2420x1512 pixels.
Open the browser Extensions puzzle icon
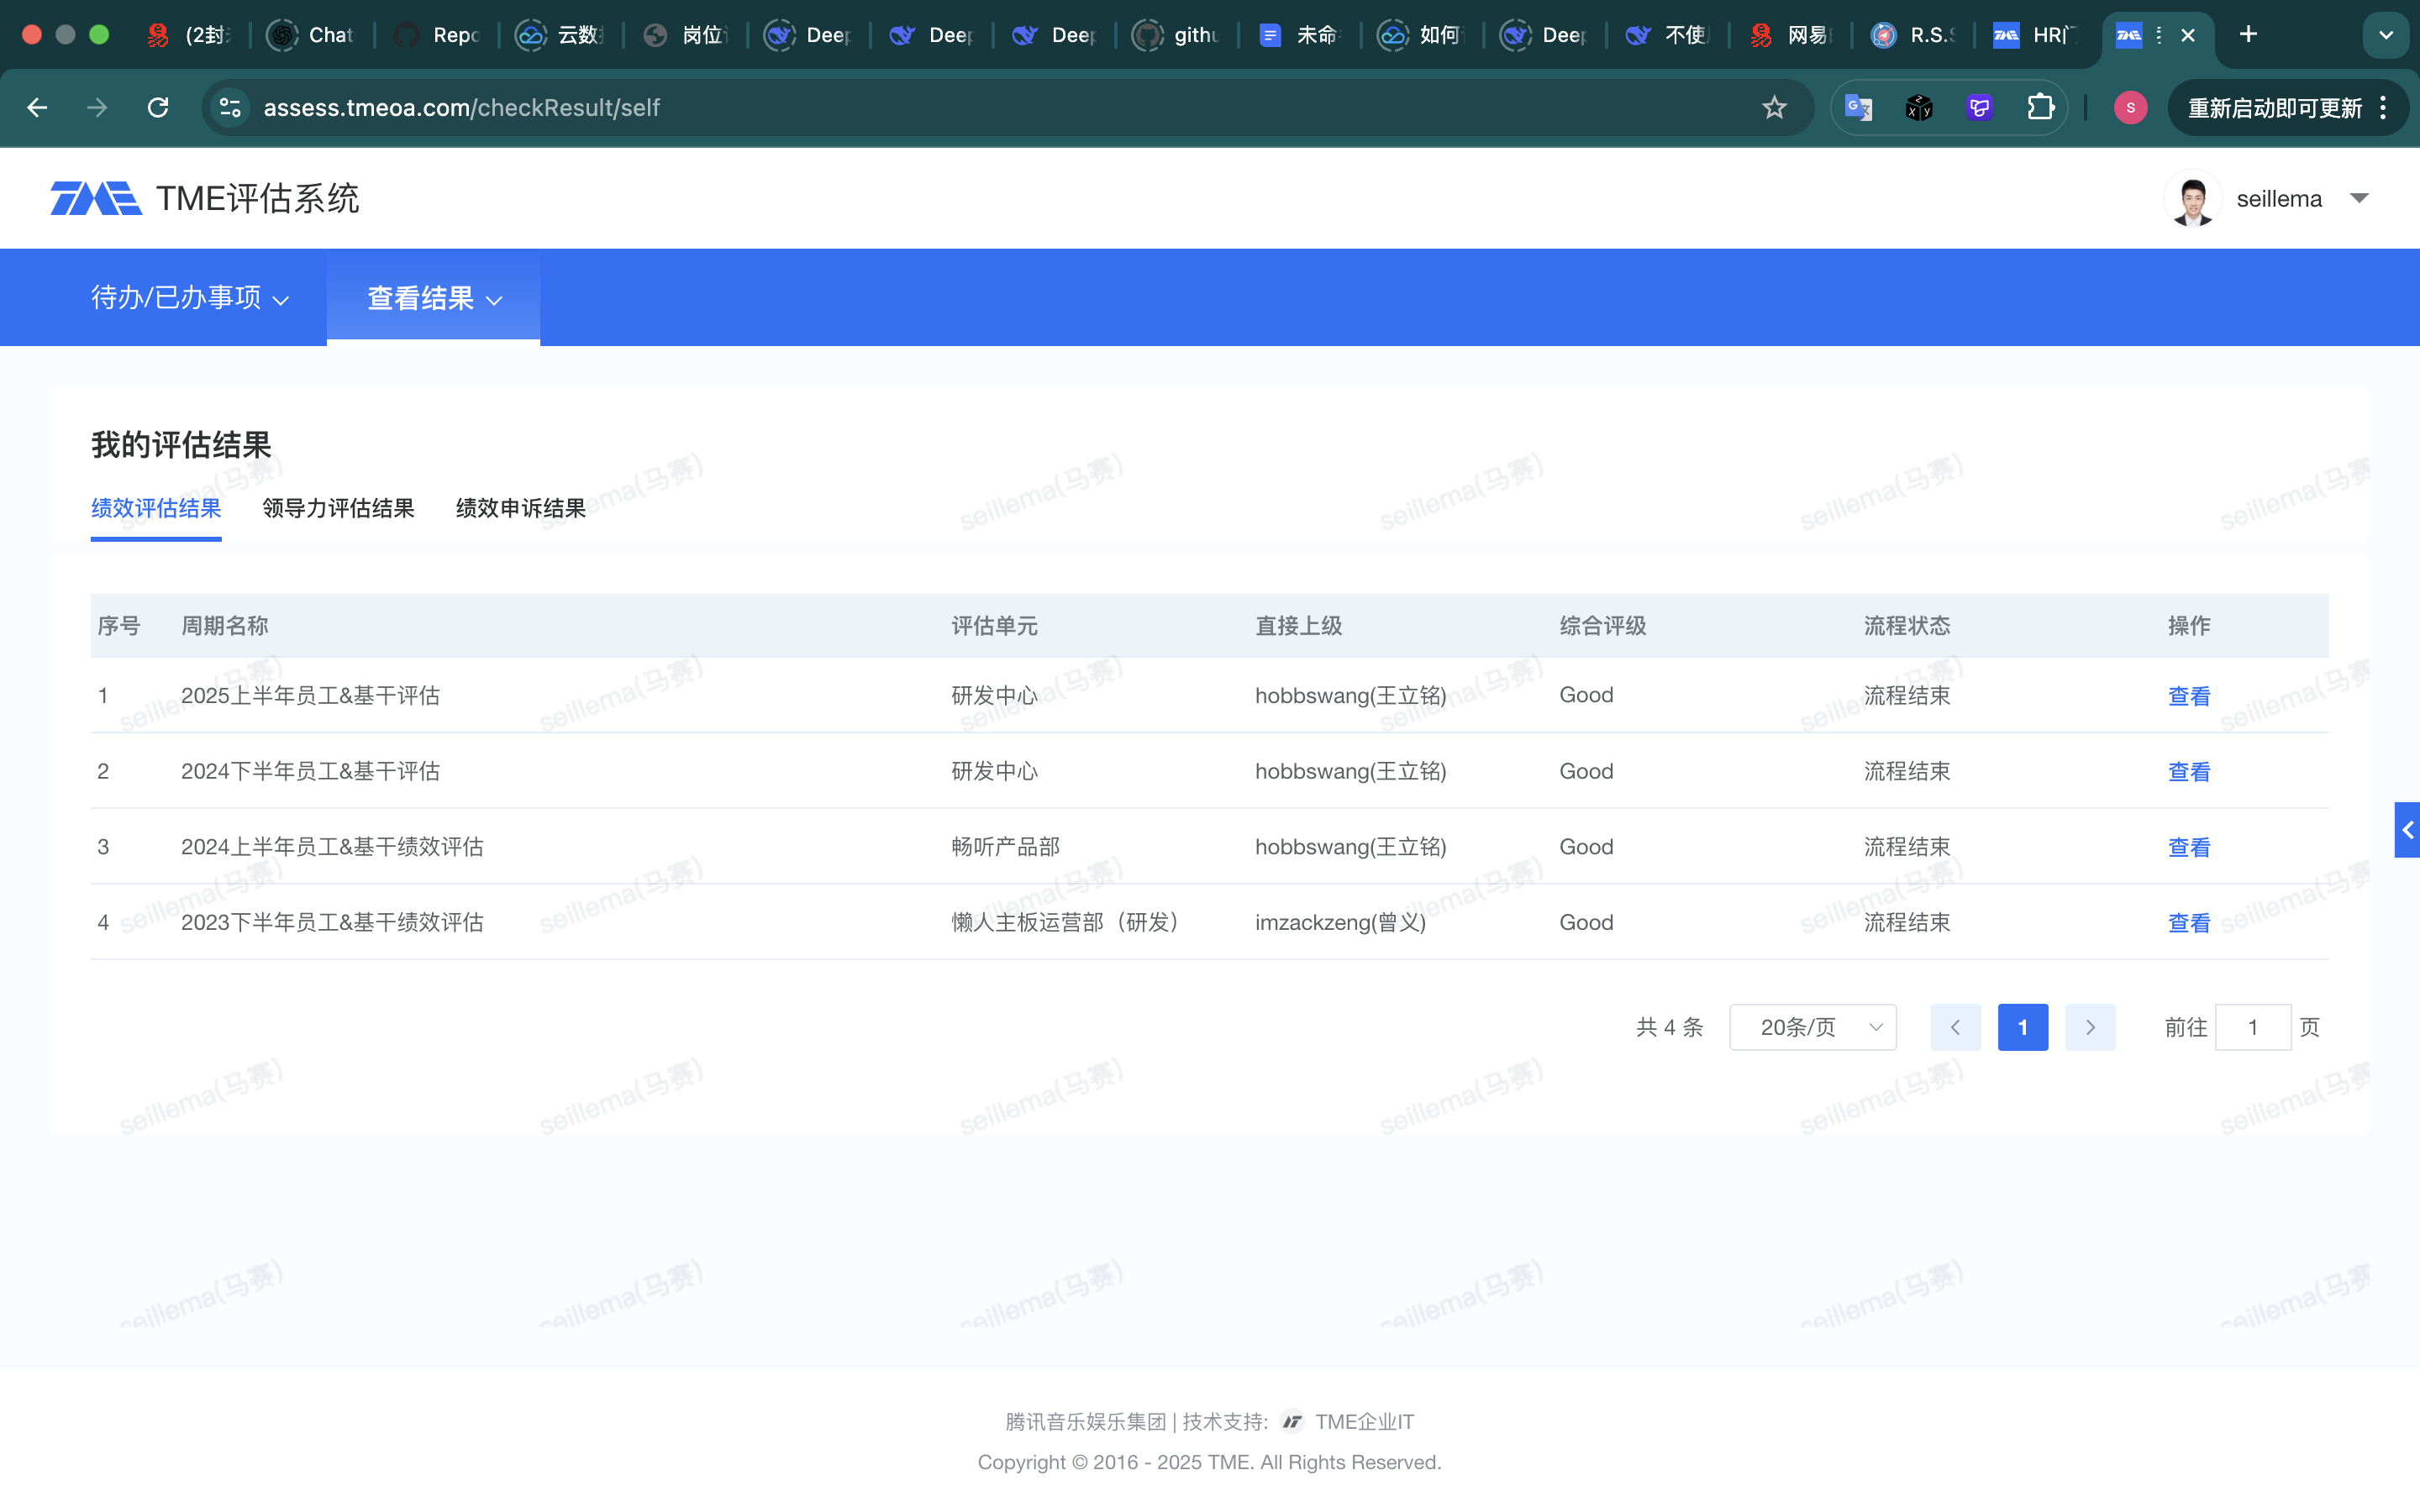2040,108
